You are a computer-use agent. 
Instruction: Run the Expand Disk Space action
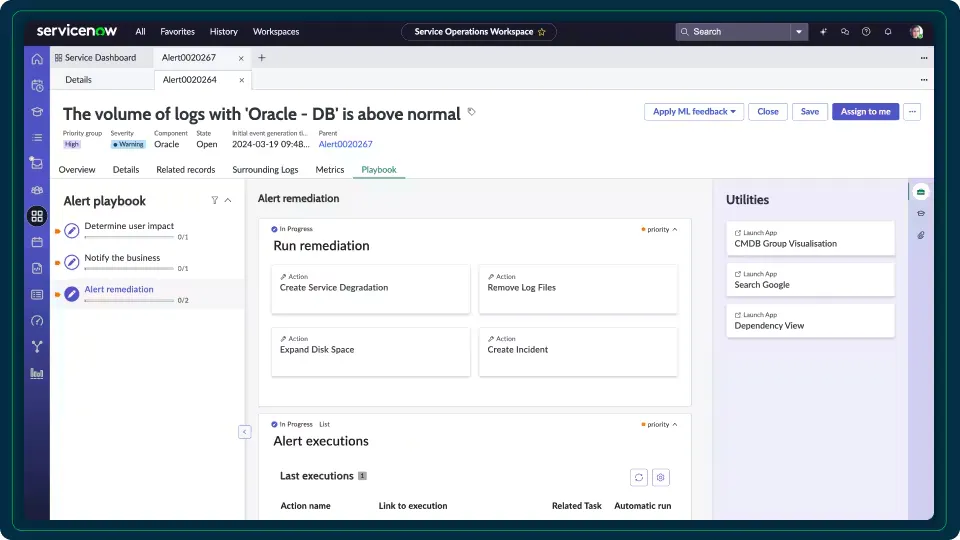pos(370,351)
